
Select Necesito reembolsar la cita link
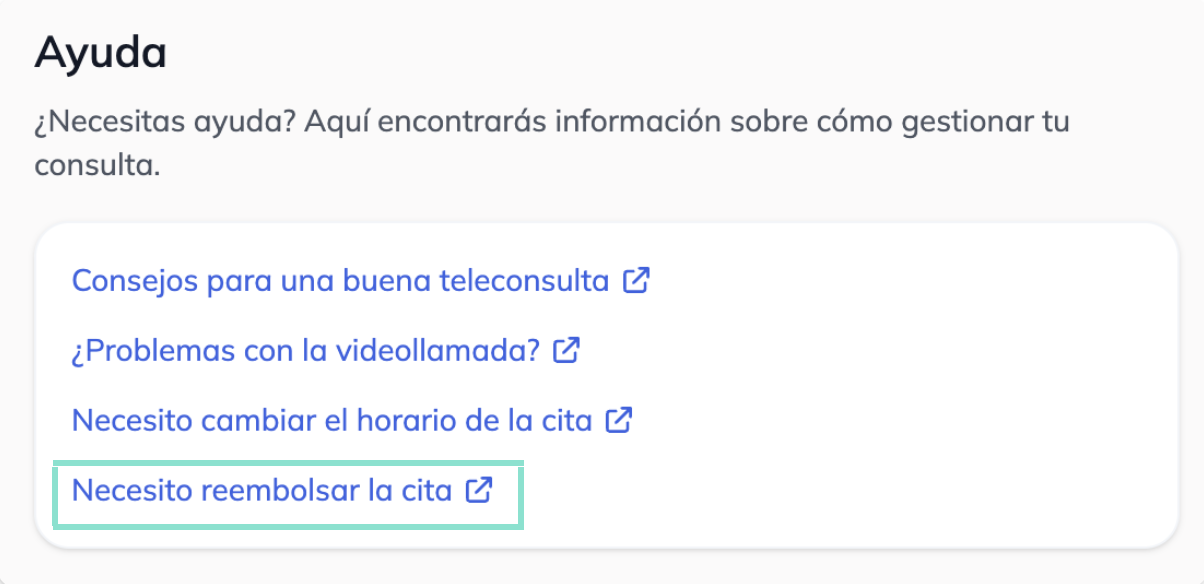pyautogui.click(x=262, y=491)
